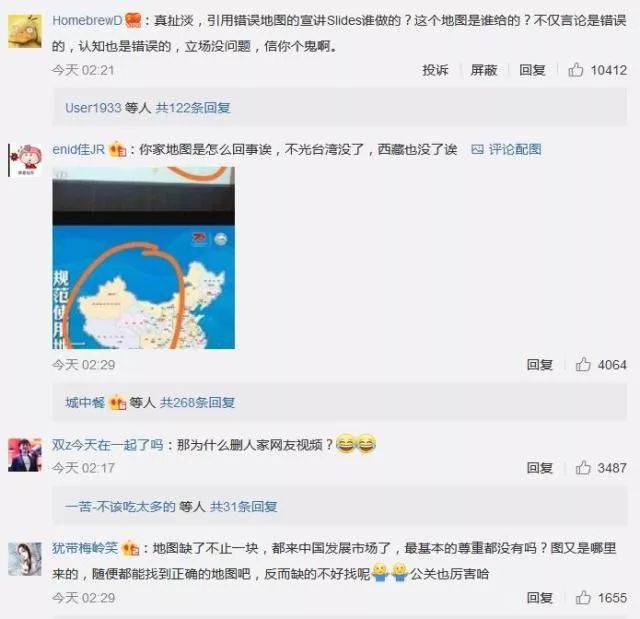Expand 共268条回复 replies
640x619 pixels.
point(197,402)
